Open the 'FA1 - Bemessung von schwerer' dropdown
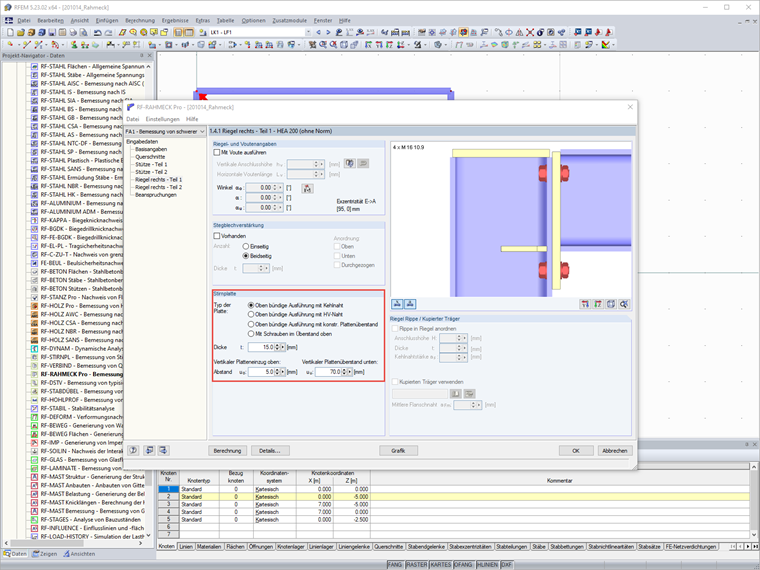The width and height of the screenshot is (760, 570). pyautogui.click(x=202, y=131)
